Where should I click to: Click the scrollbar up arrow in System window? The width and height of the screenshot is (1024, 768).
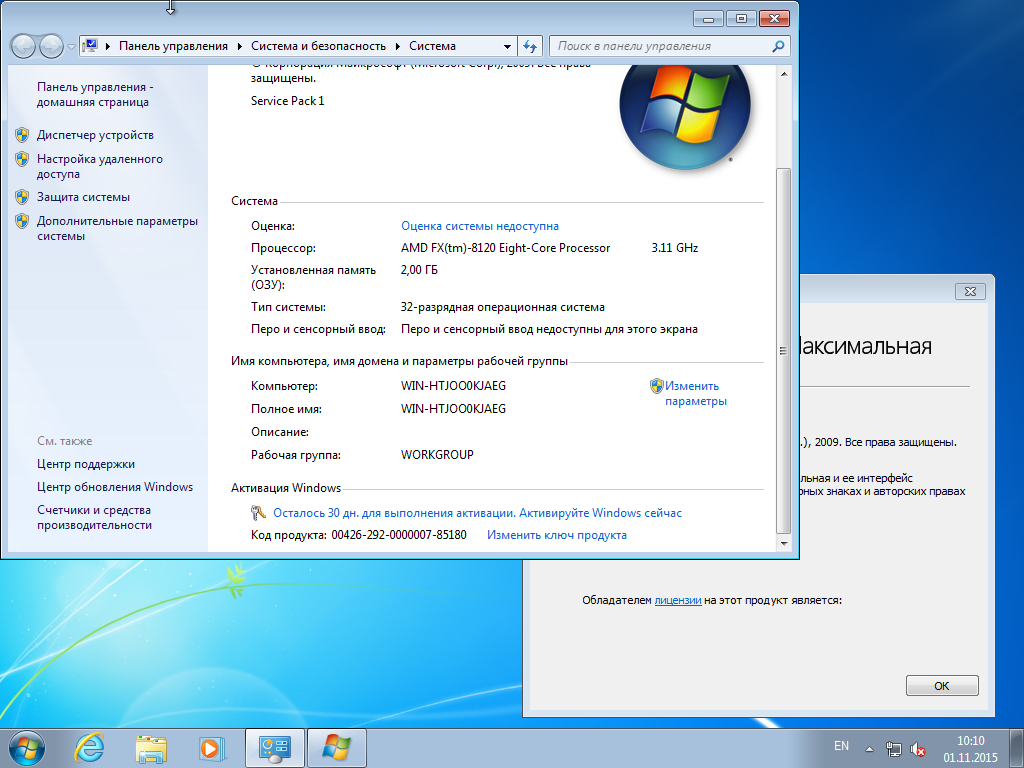pos(784,74)
